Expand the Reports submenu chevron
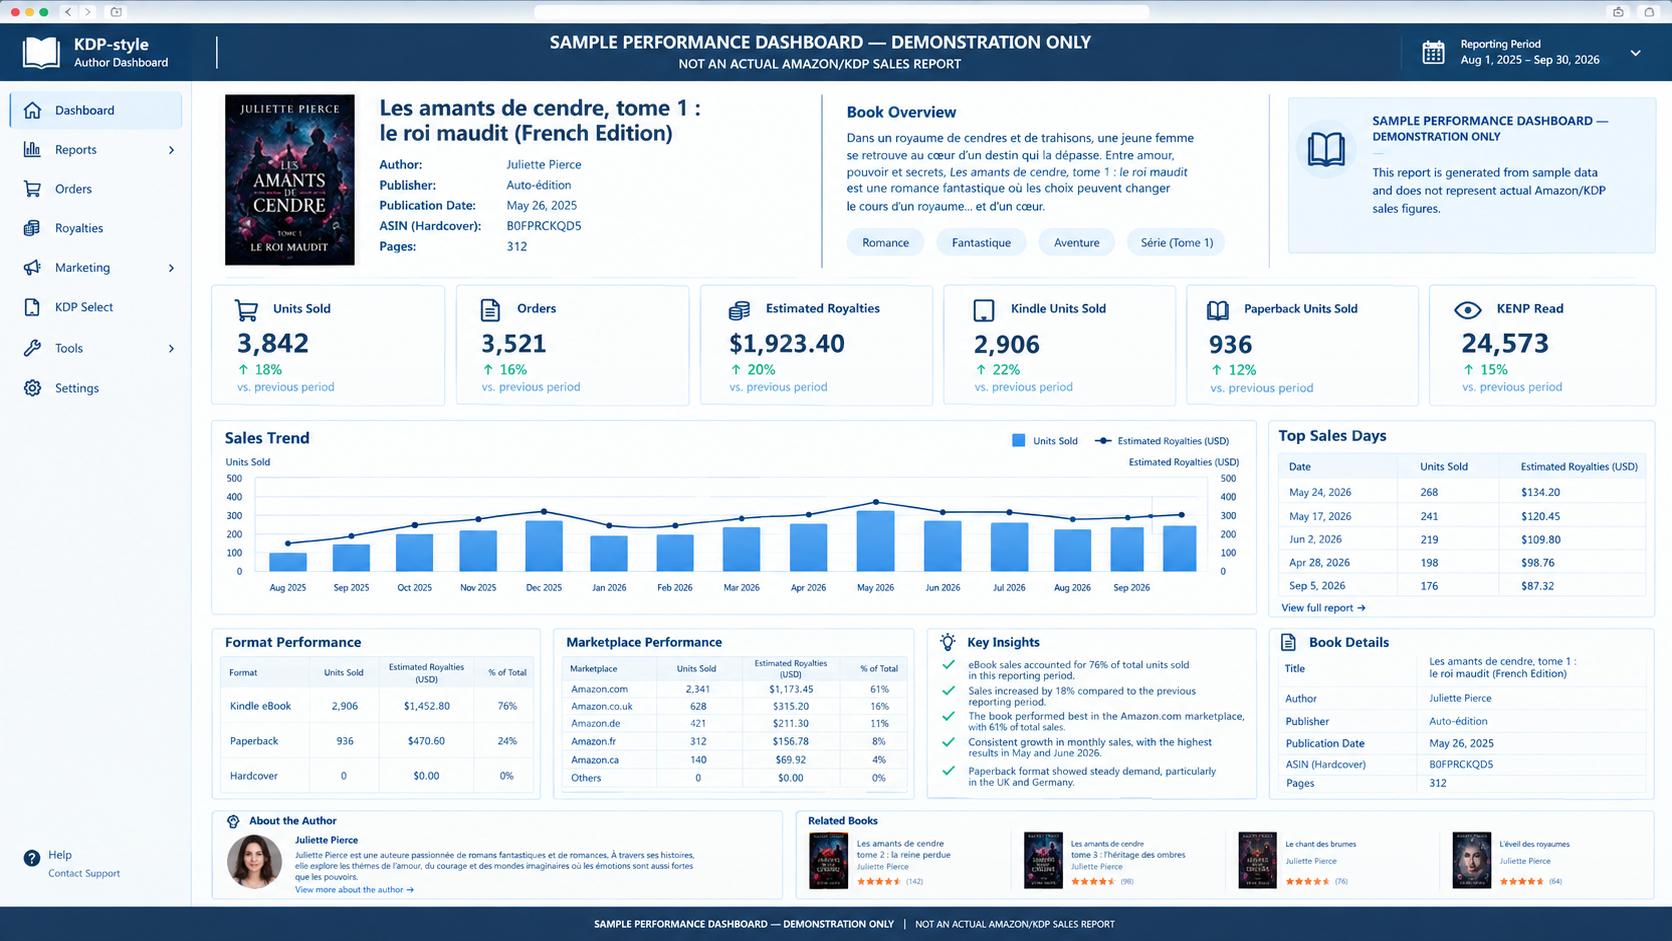Screen dimensions: 1672x941 click(x=172, y=150)
